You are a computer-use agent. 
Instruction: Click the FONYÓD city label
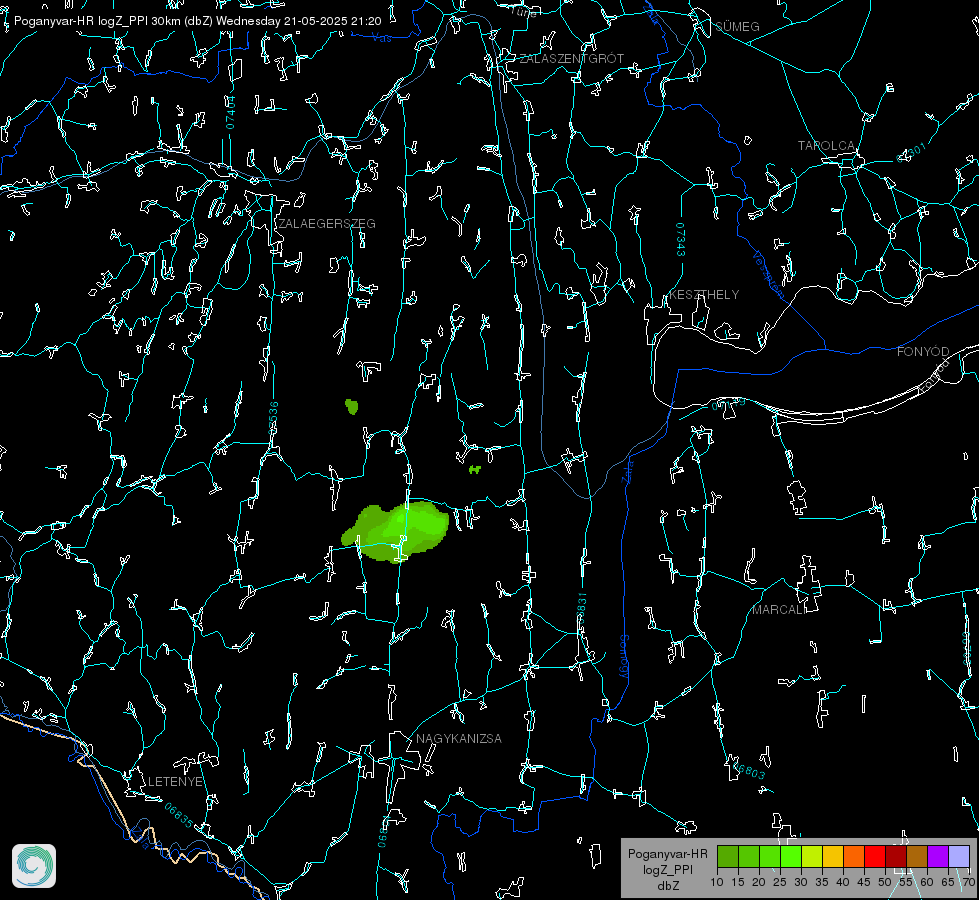[x=923, y=352]
